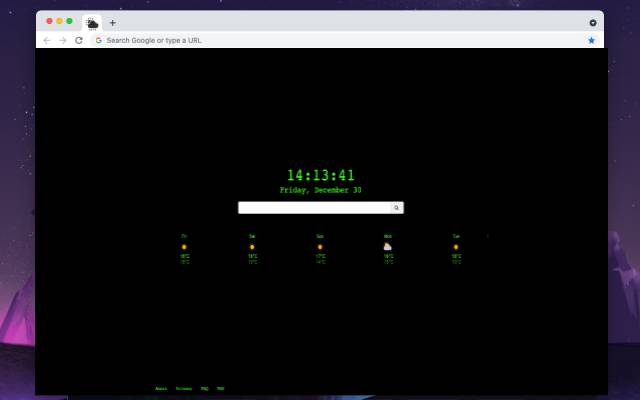Click the Sat day label in forecast
This screenshot has width=640, height=400.
(252, 236)
